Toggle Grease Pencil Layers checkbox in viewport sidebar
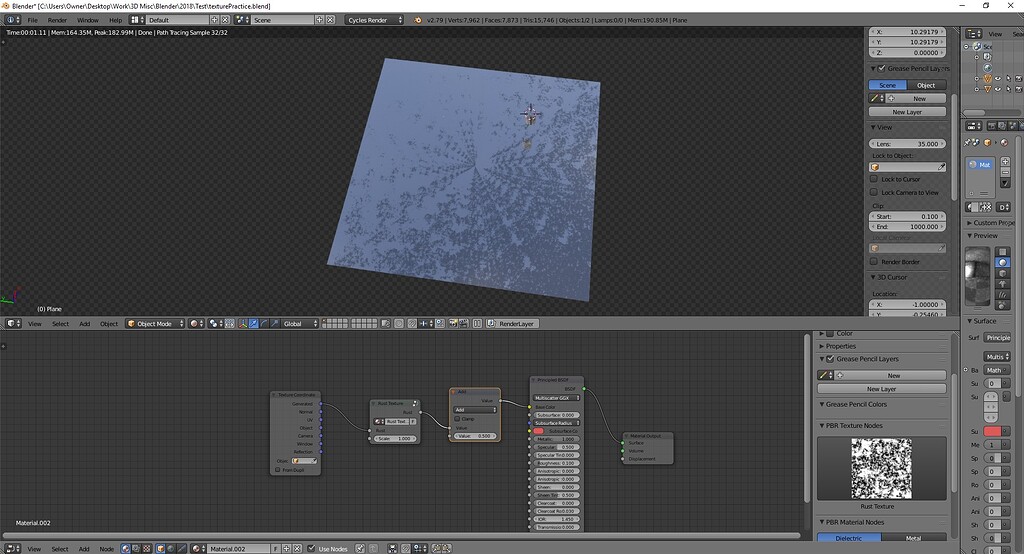Viewport: 1024px width, 554px height. [882, 69]
